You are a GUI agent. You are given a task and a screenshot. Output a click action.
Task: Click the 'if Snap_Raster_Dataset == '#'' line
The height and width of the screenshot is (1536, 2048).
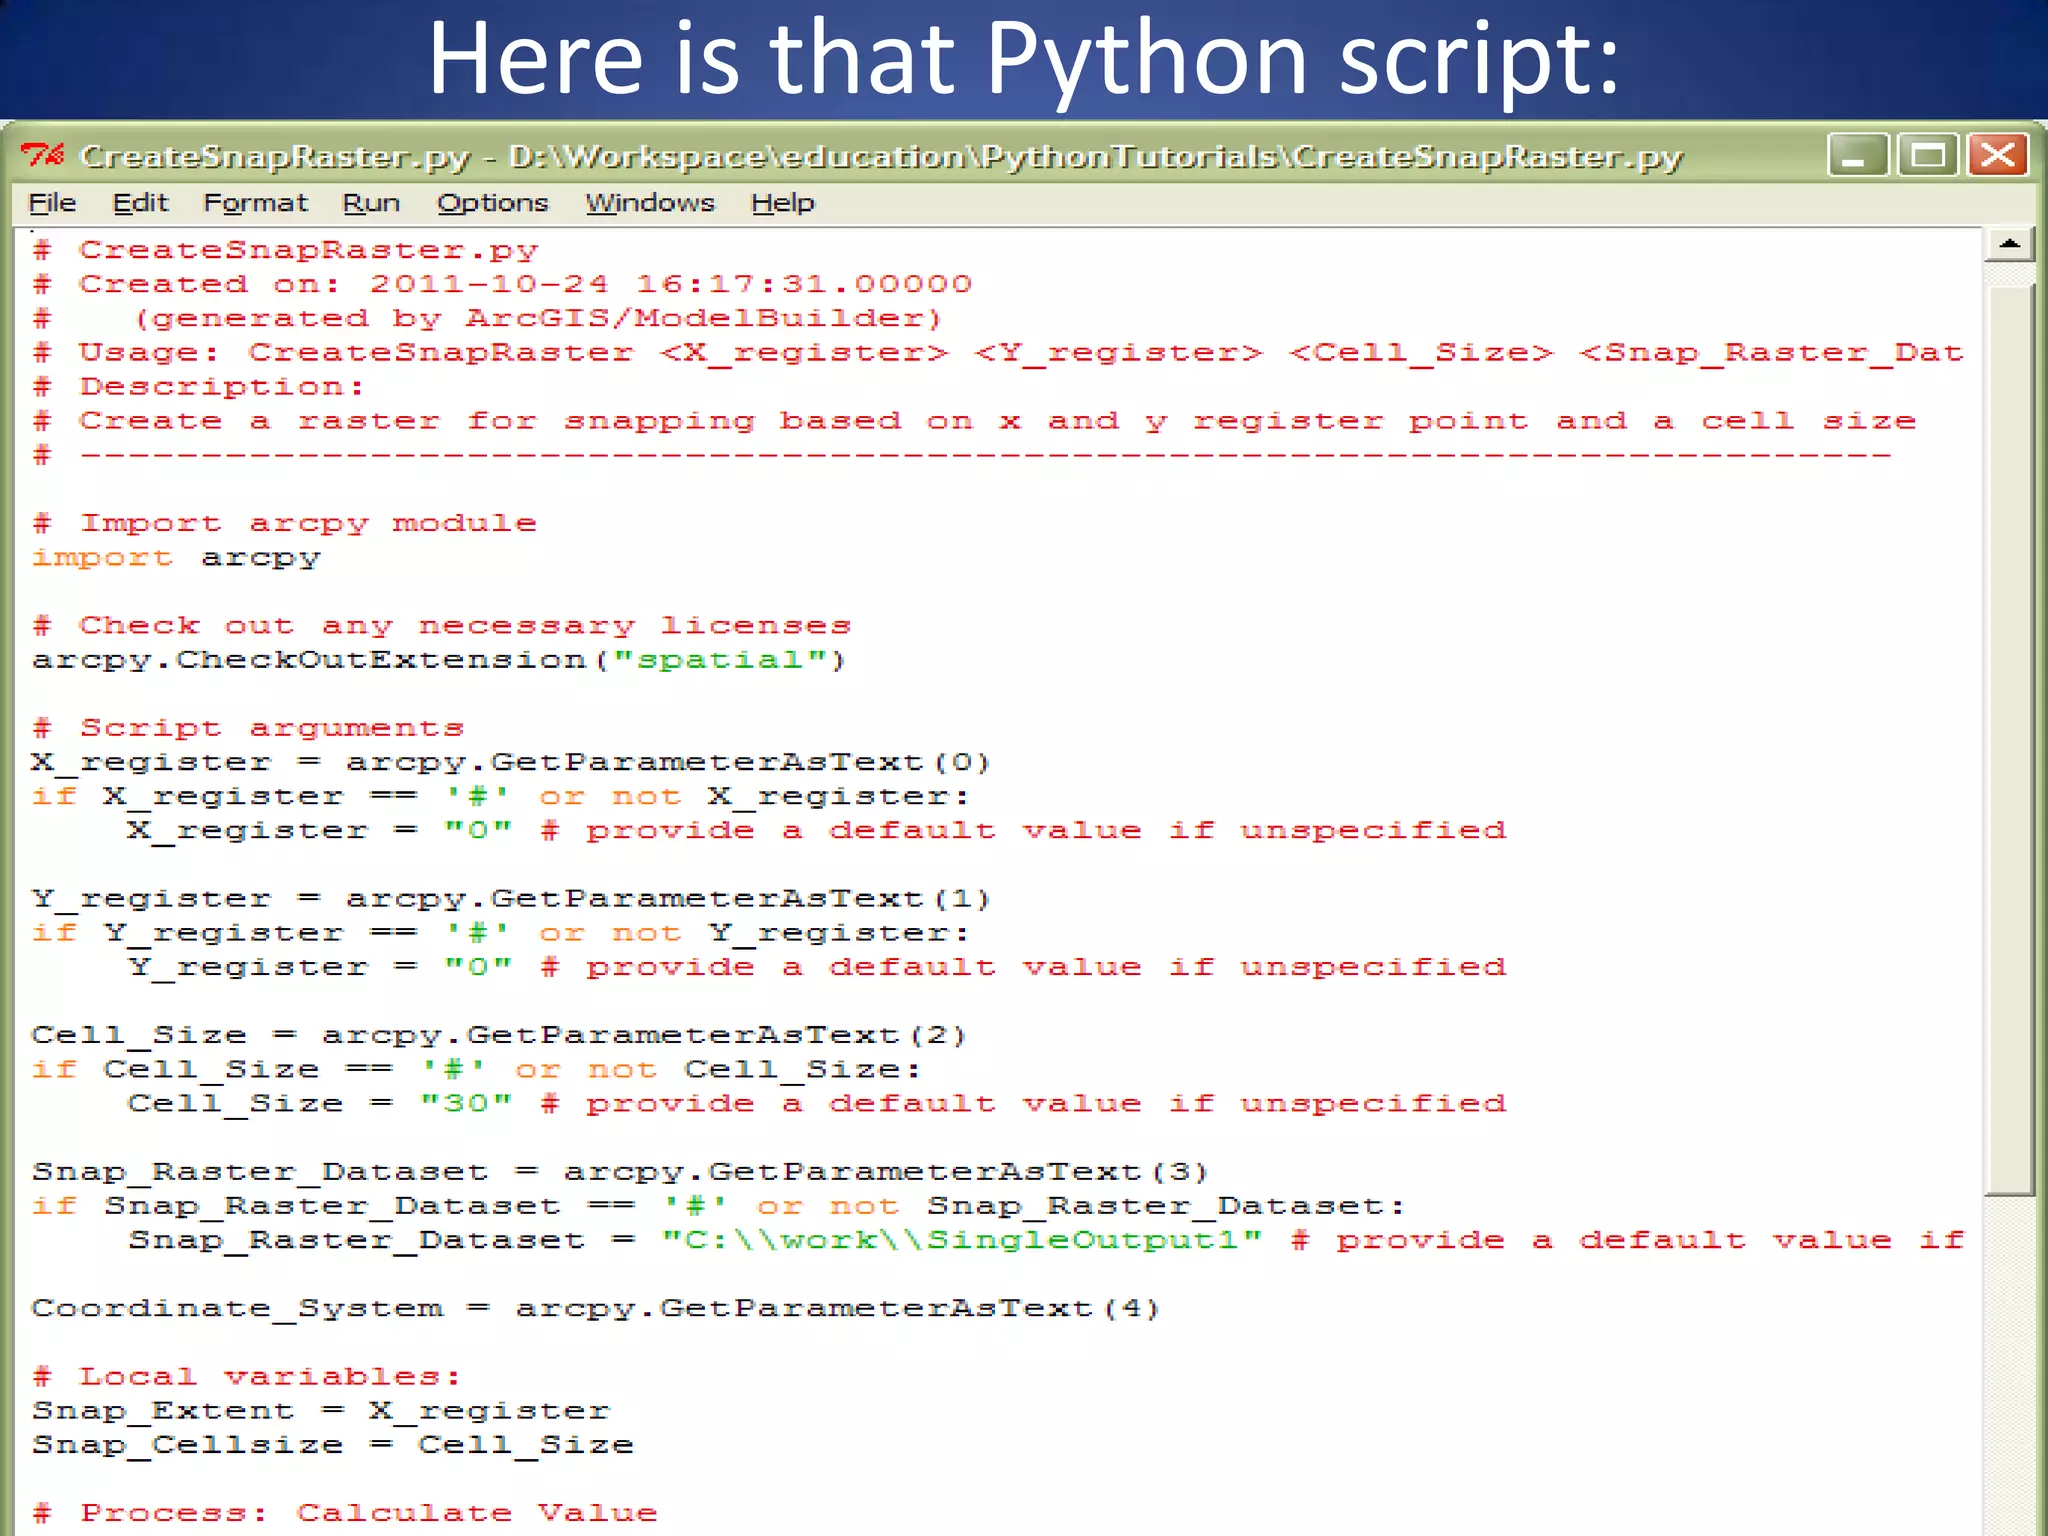[x=718, y=1206]
